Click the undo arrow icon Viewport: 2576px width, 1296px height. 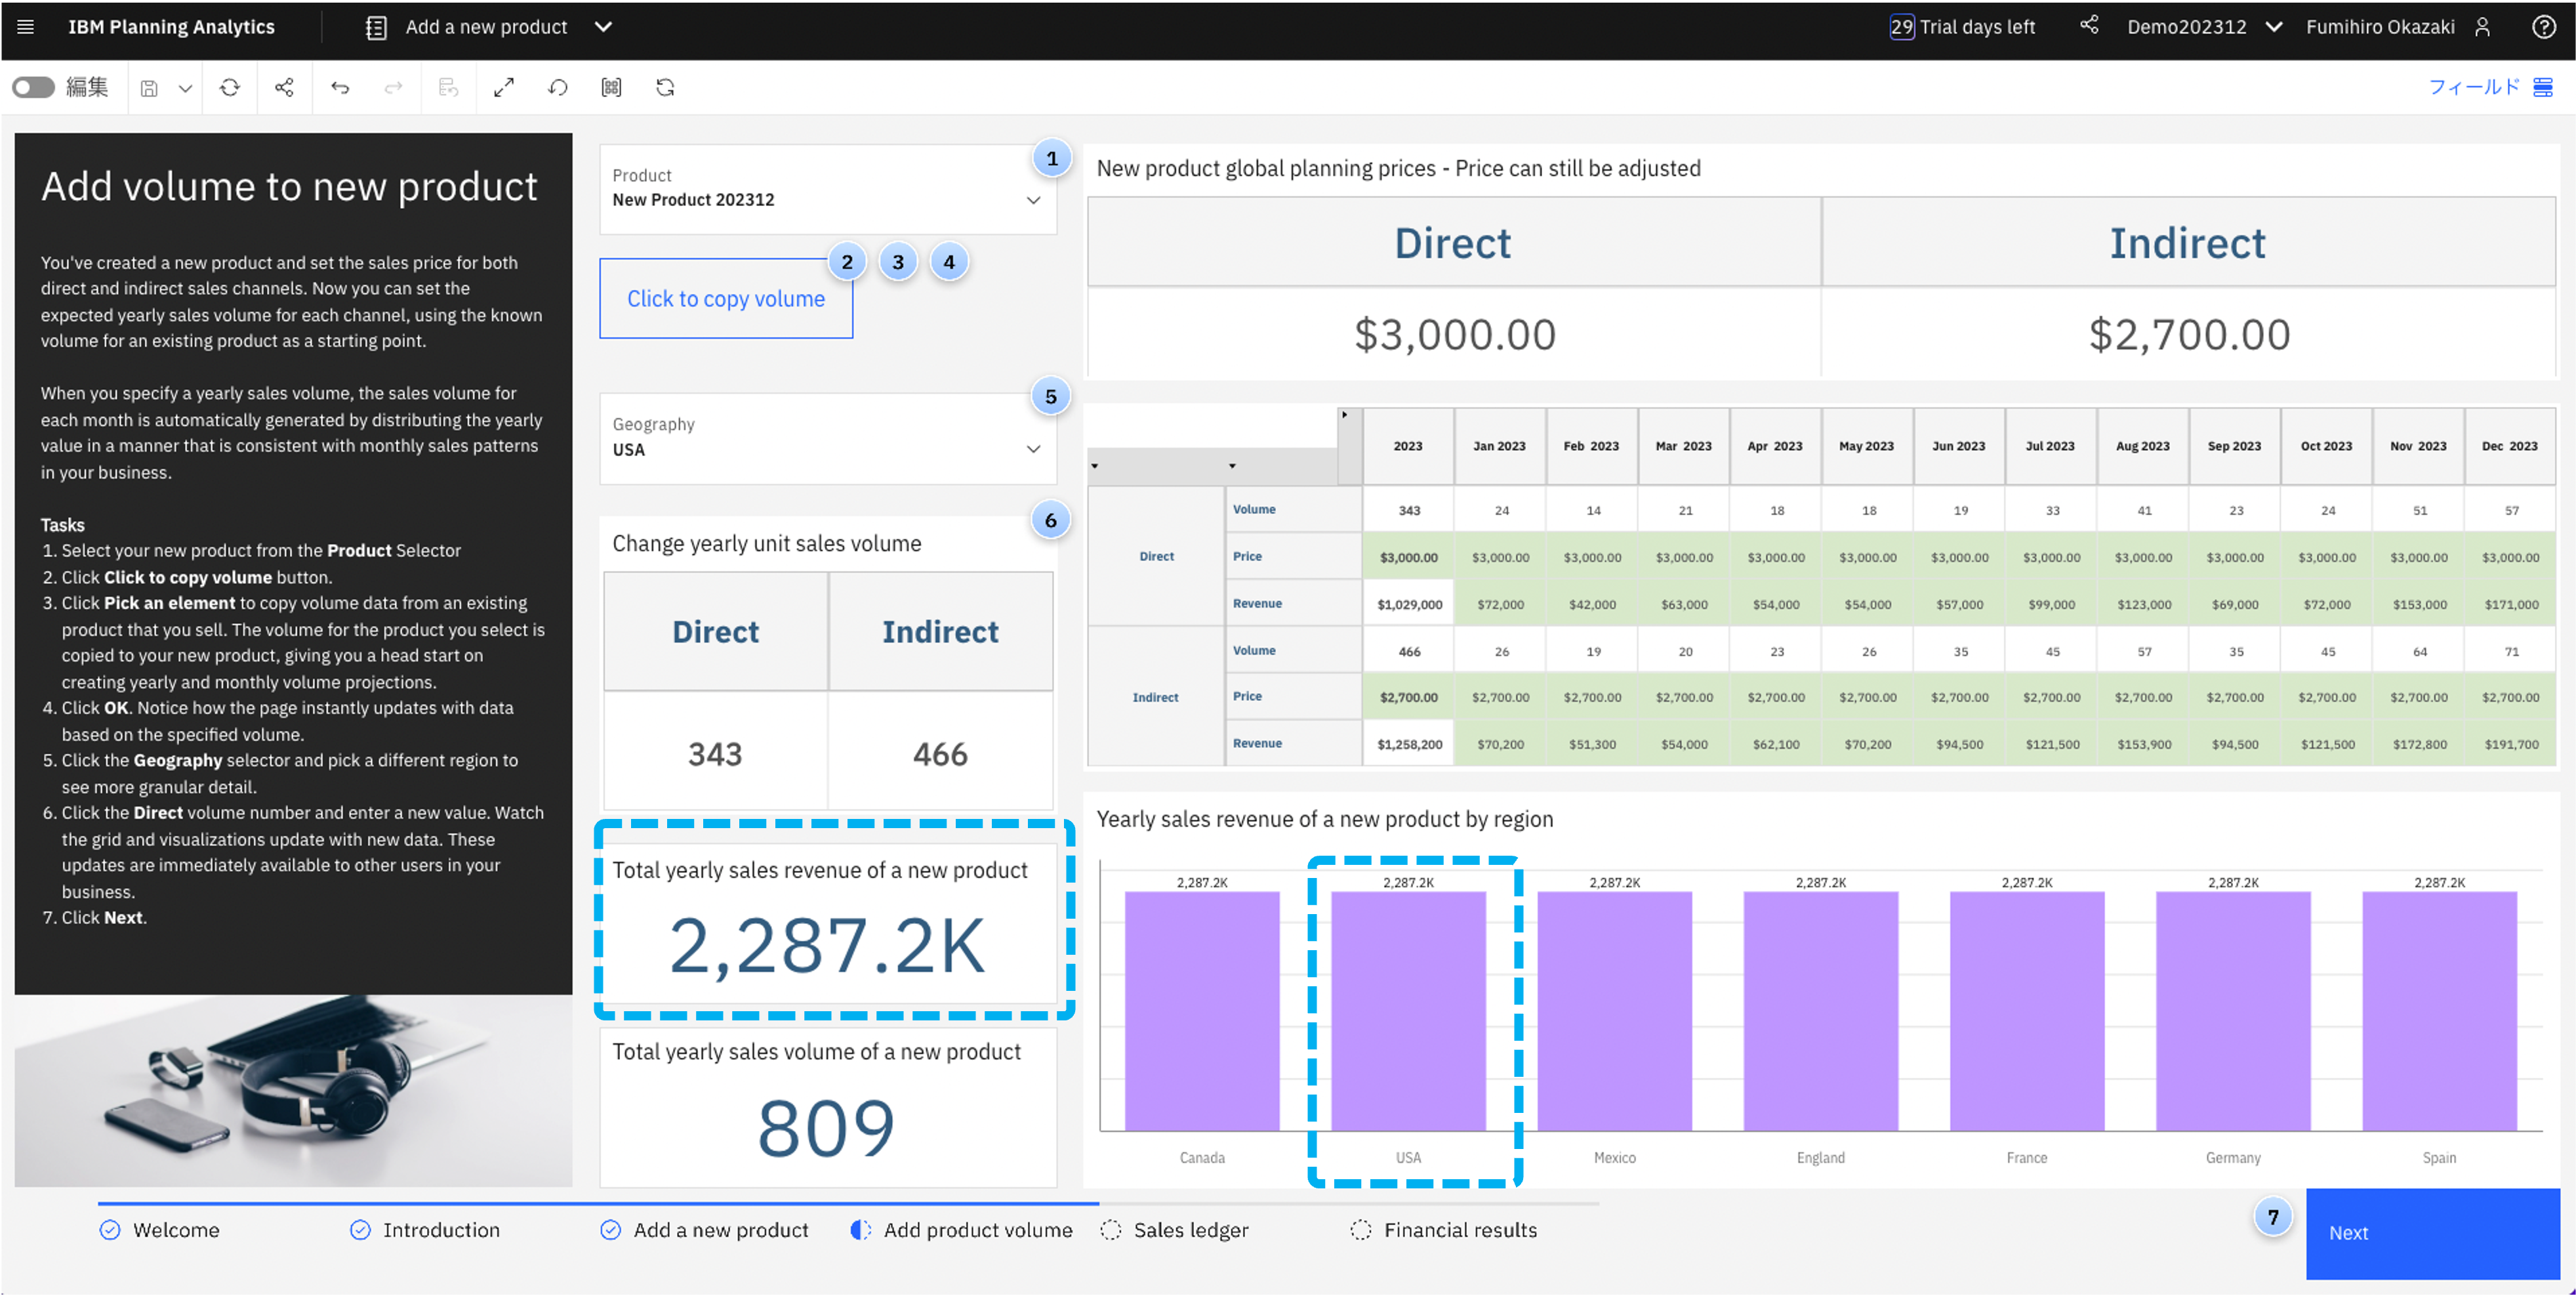tap(340, 88)
